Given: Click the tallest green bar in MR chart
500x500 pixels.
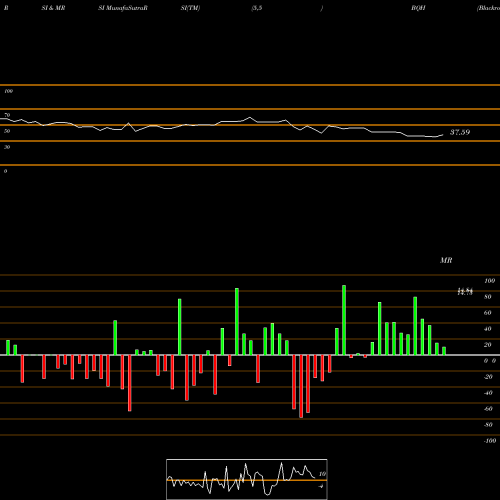Looking at the screenshot, I should coord(344,320).
